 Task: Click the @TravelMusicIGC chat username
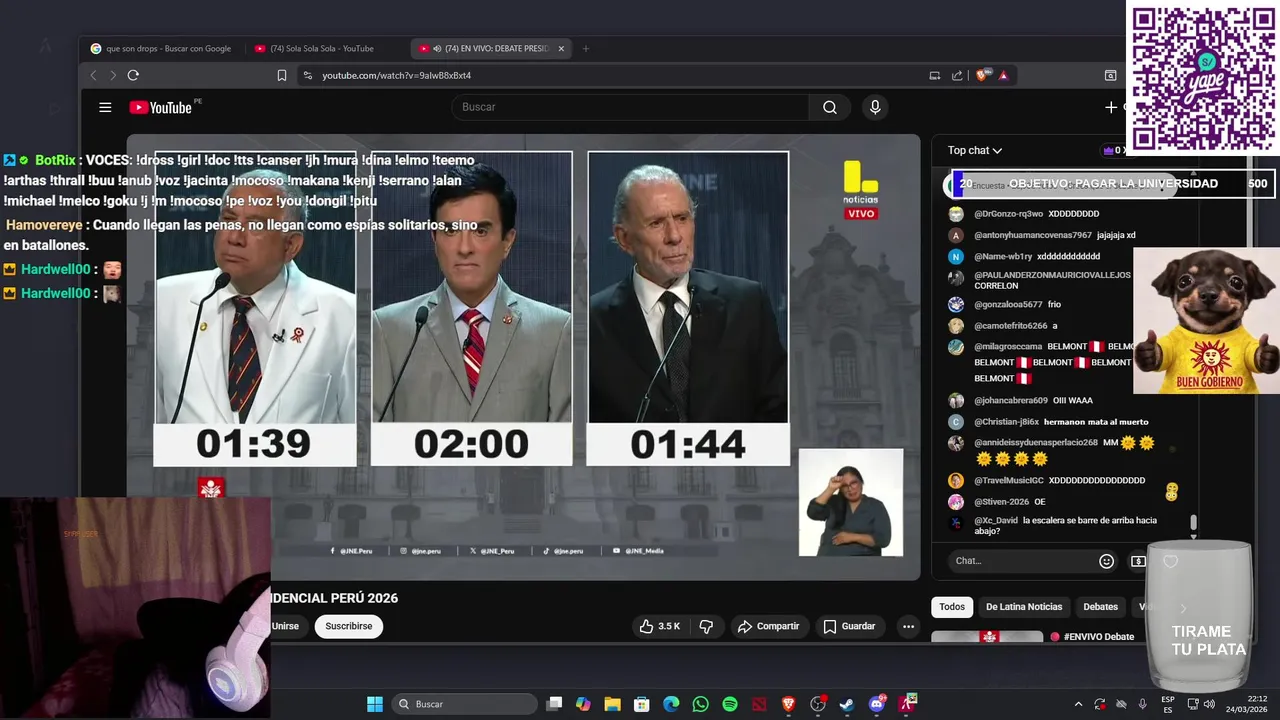1009,480
